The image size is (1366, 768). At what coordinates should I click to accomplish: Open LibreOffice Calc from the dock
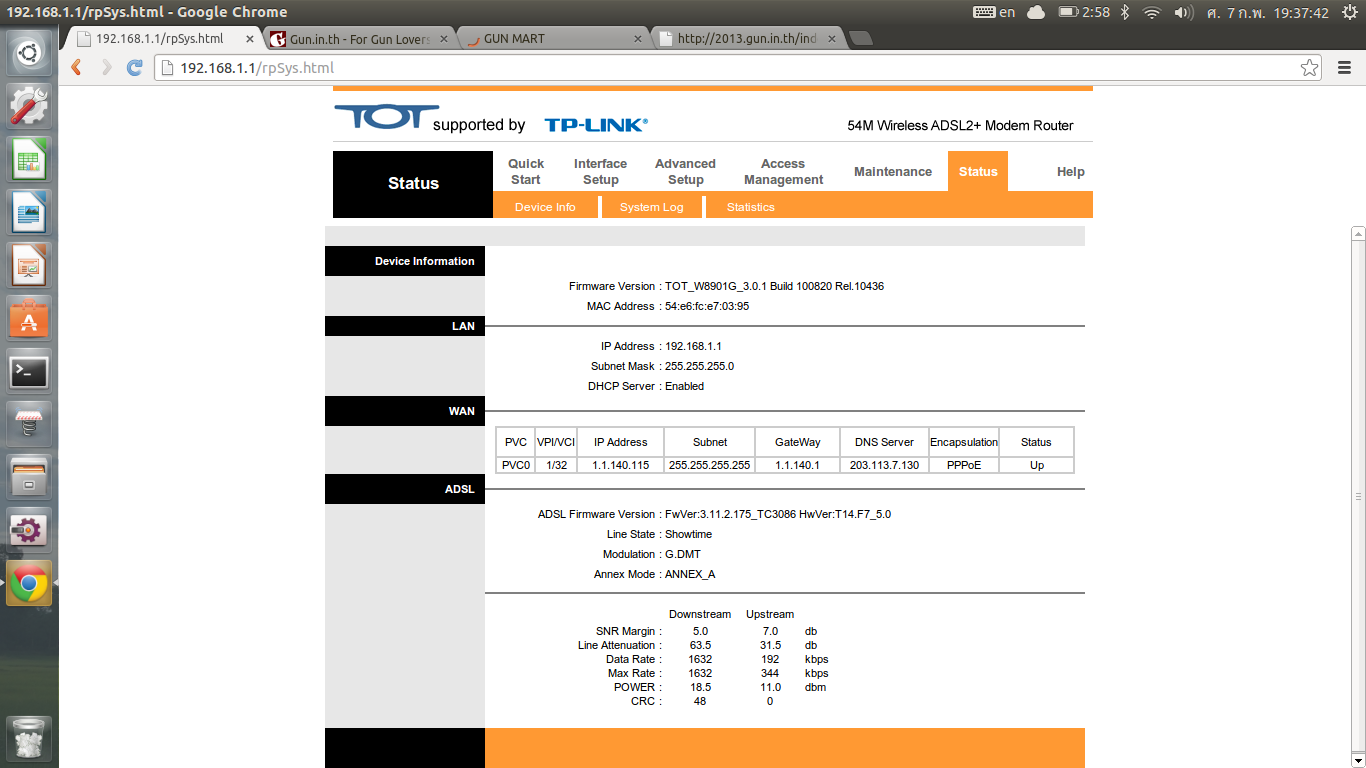point(29,159)
